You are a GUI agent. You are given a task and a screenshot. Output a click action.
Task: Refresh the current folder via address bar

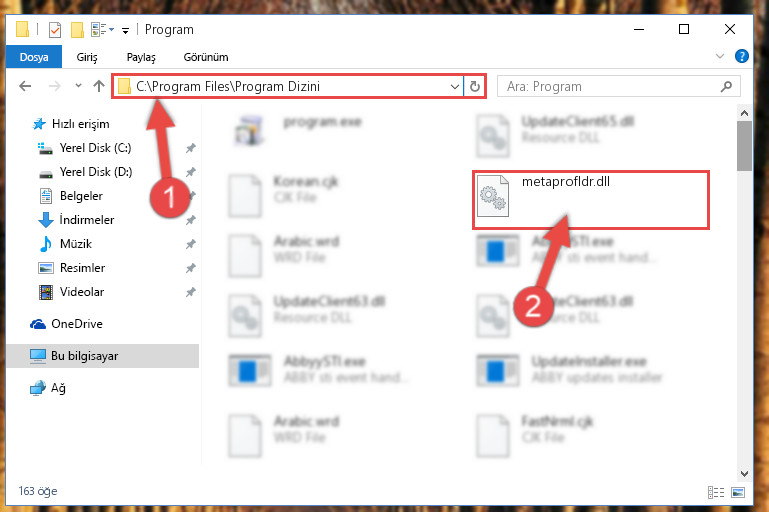pyautogui.click(x=474, y=87)
